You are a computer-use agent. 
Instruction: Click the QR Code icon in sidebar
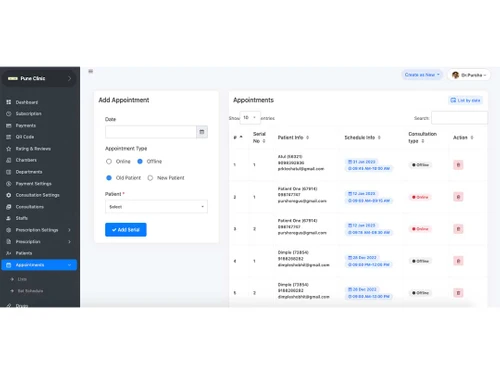[9, 137]
